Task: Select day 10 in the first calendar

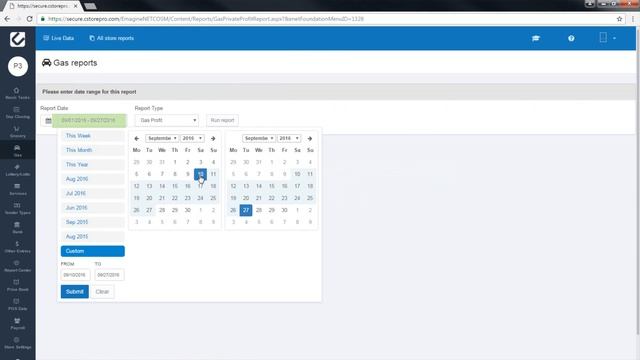Action: click(200, 174)
